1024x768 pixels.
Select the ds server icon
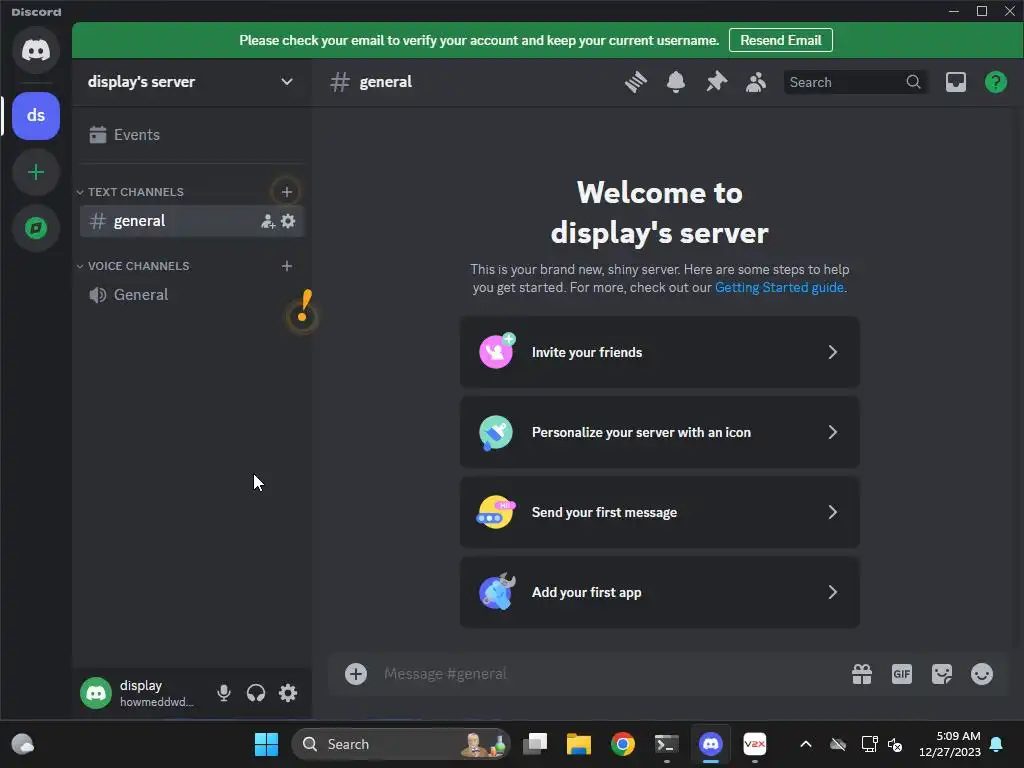[x=36, y=116]
